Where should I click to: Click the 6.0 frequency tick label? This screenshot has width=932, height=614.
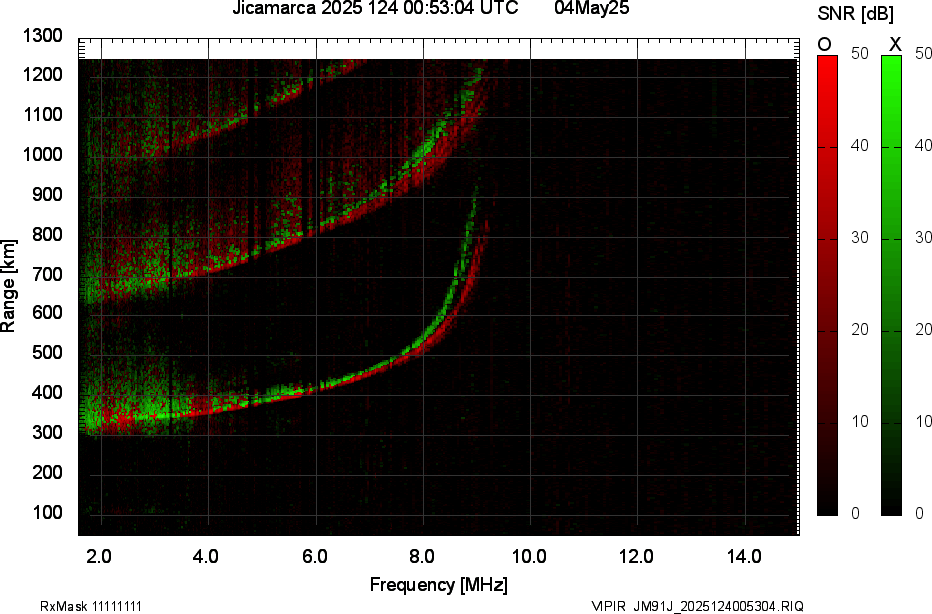coord(314,556)
